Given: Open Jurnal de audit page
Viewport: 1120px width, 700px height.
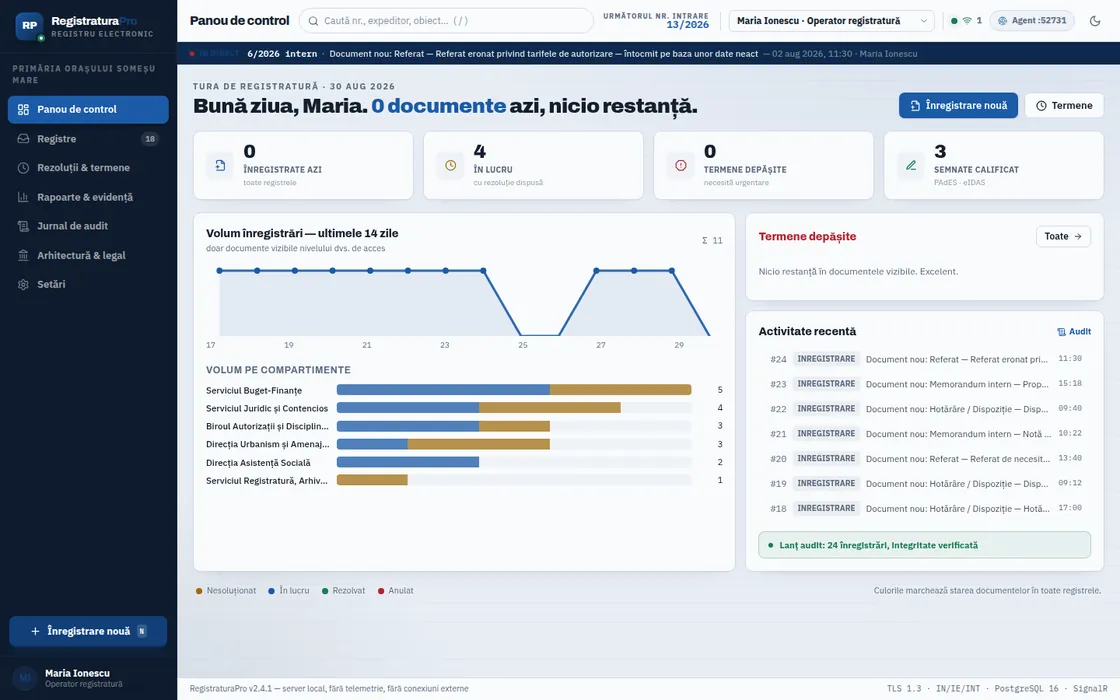Looking at the screenshot, I should (x=88, y=226).
